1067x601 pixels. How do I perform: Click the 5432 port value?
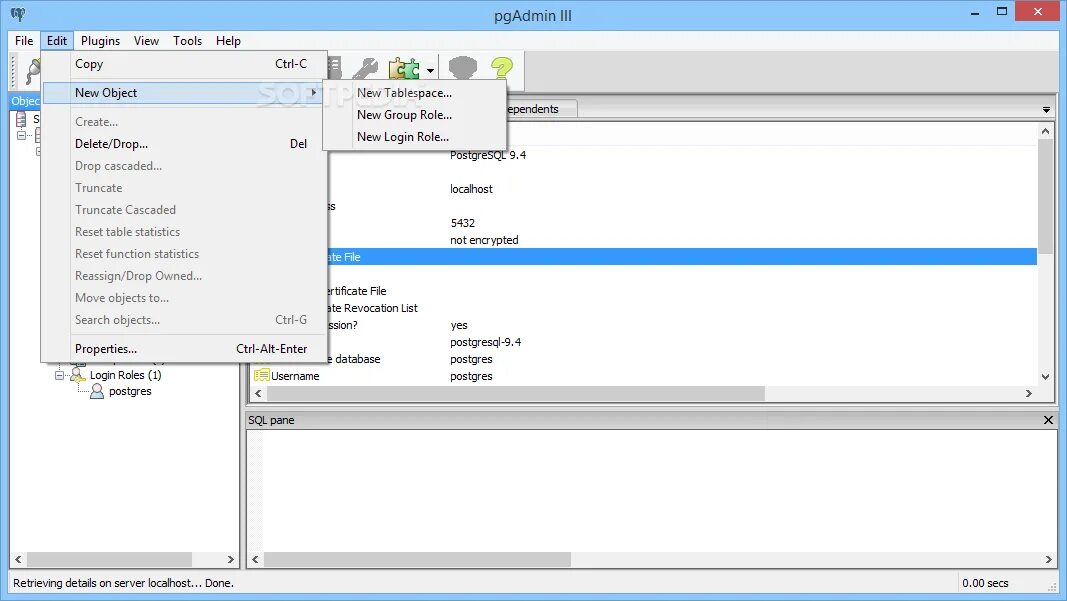[463, 223]
